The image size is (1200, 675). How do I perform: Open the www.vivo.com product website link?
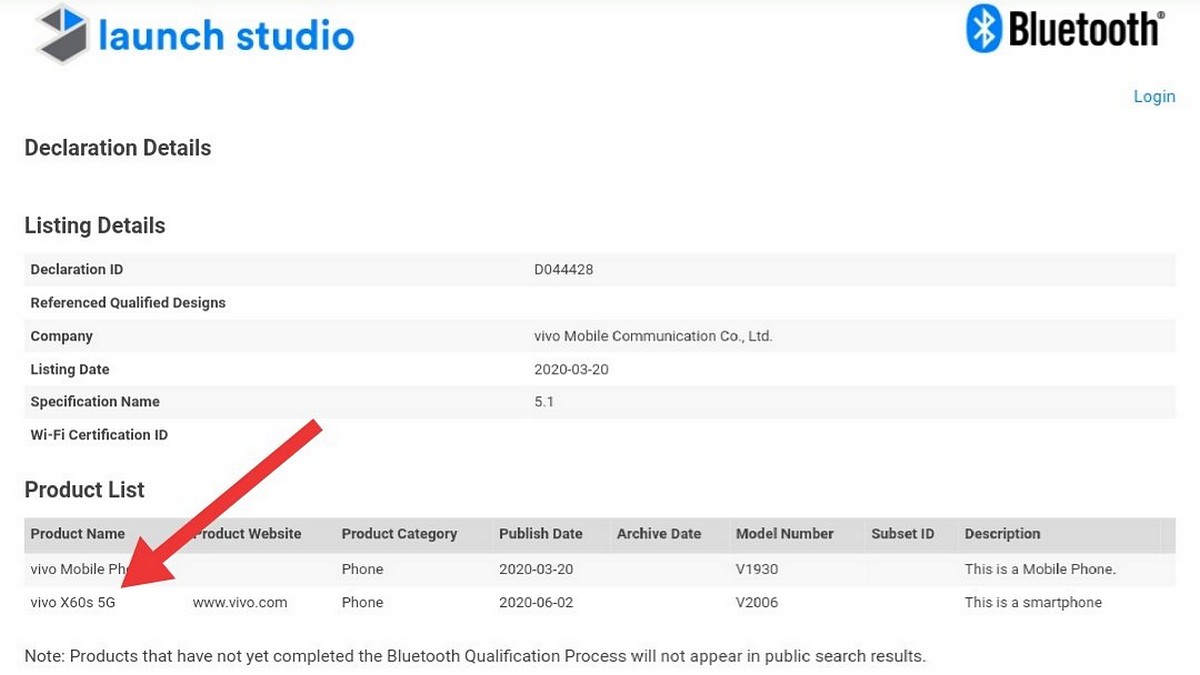tap(240, 602)
